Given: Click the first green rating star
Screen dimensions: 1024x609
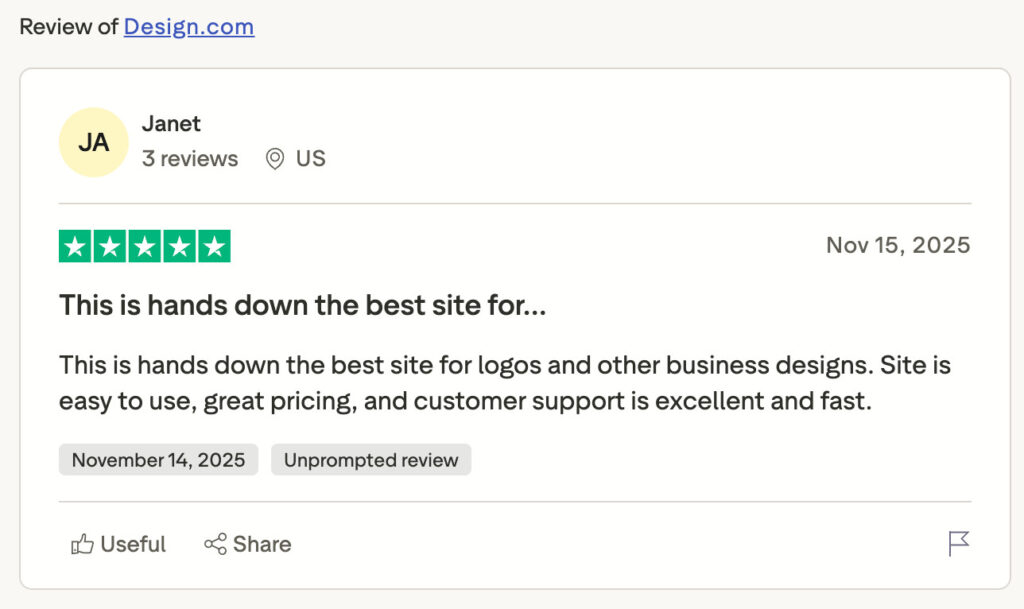Looking at the screenshot, I should (x=75, y=246).
